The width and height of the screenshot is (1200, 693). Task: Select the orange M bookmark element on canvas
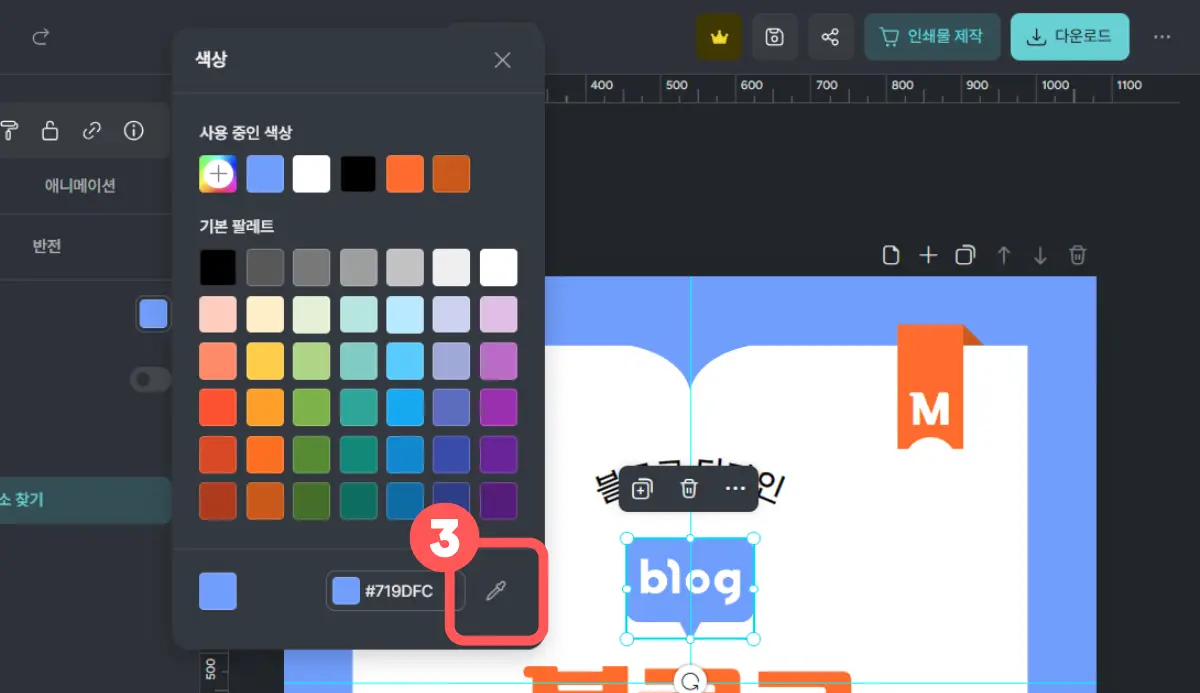(x=932, y=386)
